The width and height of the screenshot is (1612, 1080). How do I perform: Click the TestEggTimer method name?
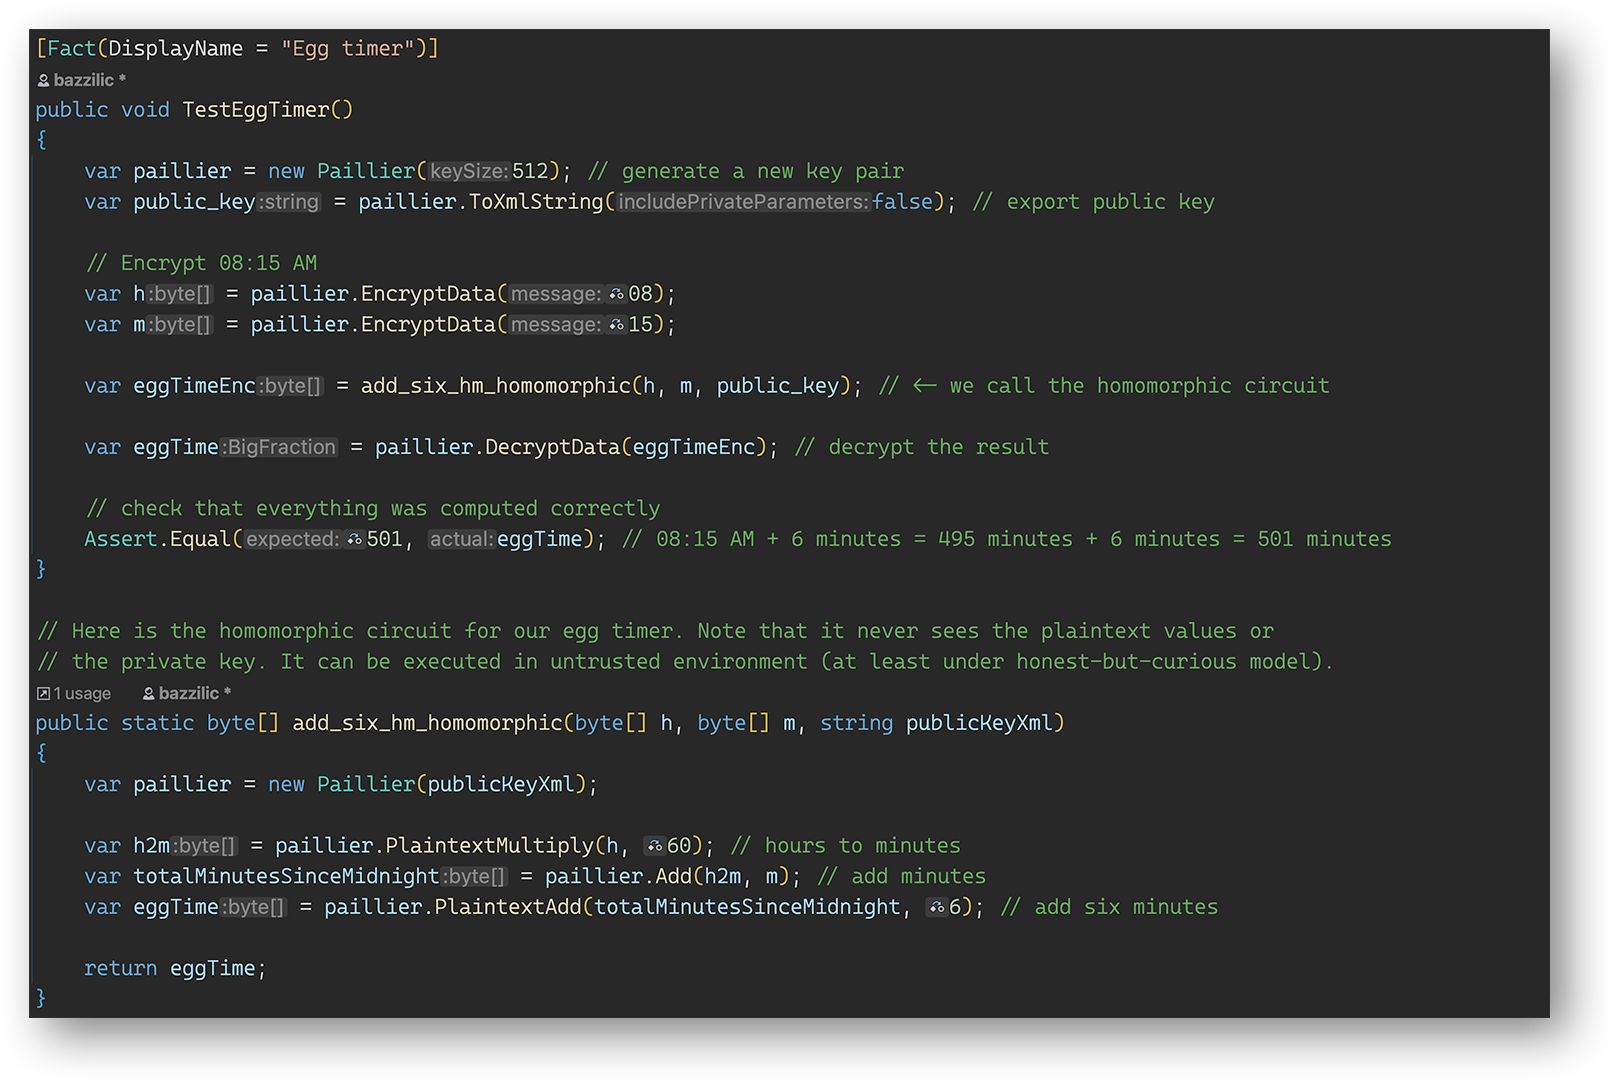click(x=256, y=110)
